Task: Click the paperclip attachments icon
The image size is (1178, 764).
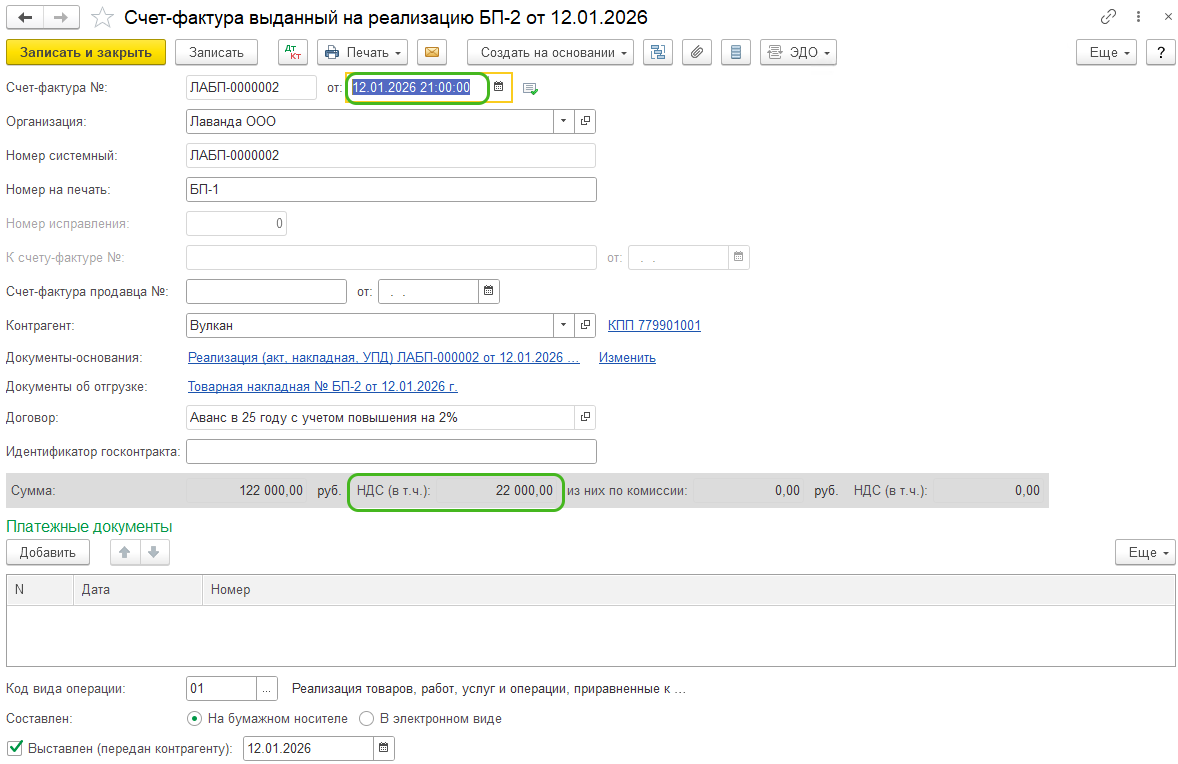Action: (x=698, y=52)
